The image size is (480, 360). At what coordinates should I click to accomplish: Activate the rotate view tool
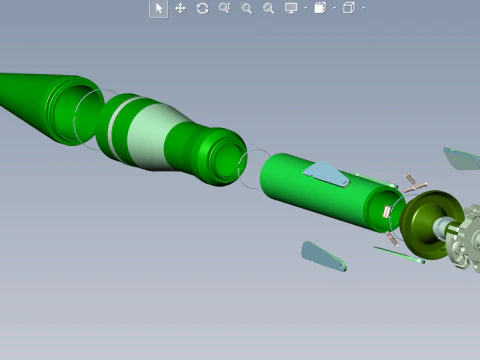(x=202, y=8)
